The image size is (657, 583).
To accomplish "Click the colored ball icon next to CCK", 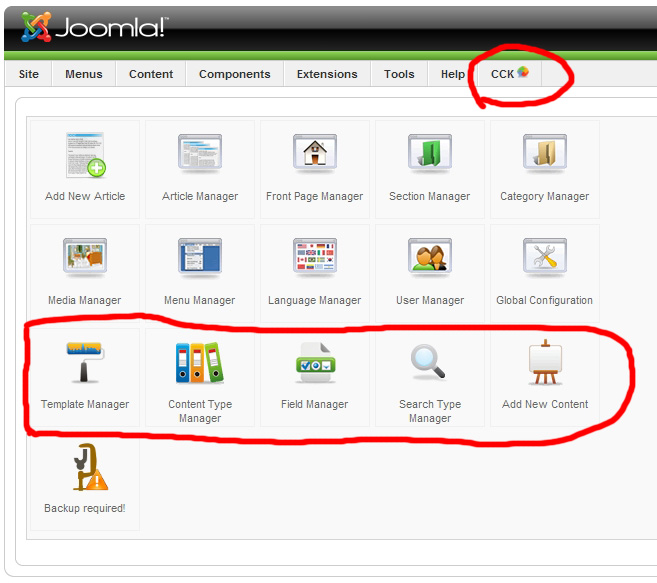I will (523, 72).
